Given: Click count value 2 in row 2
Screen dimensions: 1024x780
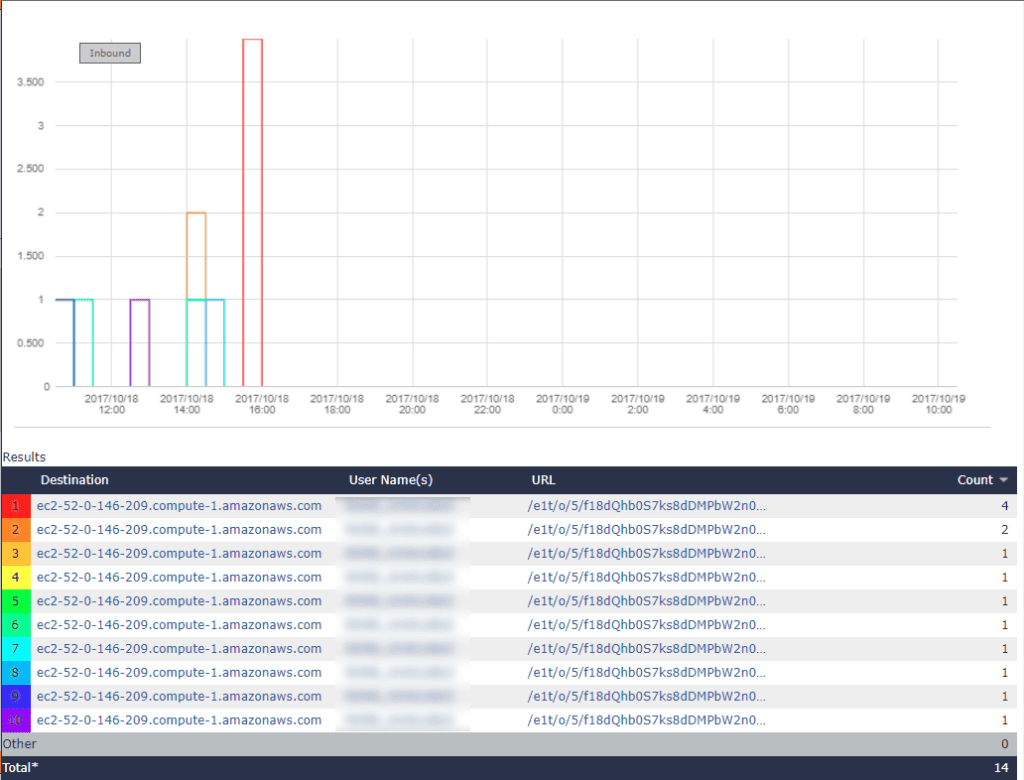Looking at the screenshot, I should 1004,530.
